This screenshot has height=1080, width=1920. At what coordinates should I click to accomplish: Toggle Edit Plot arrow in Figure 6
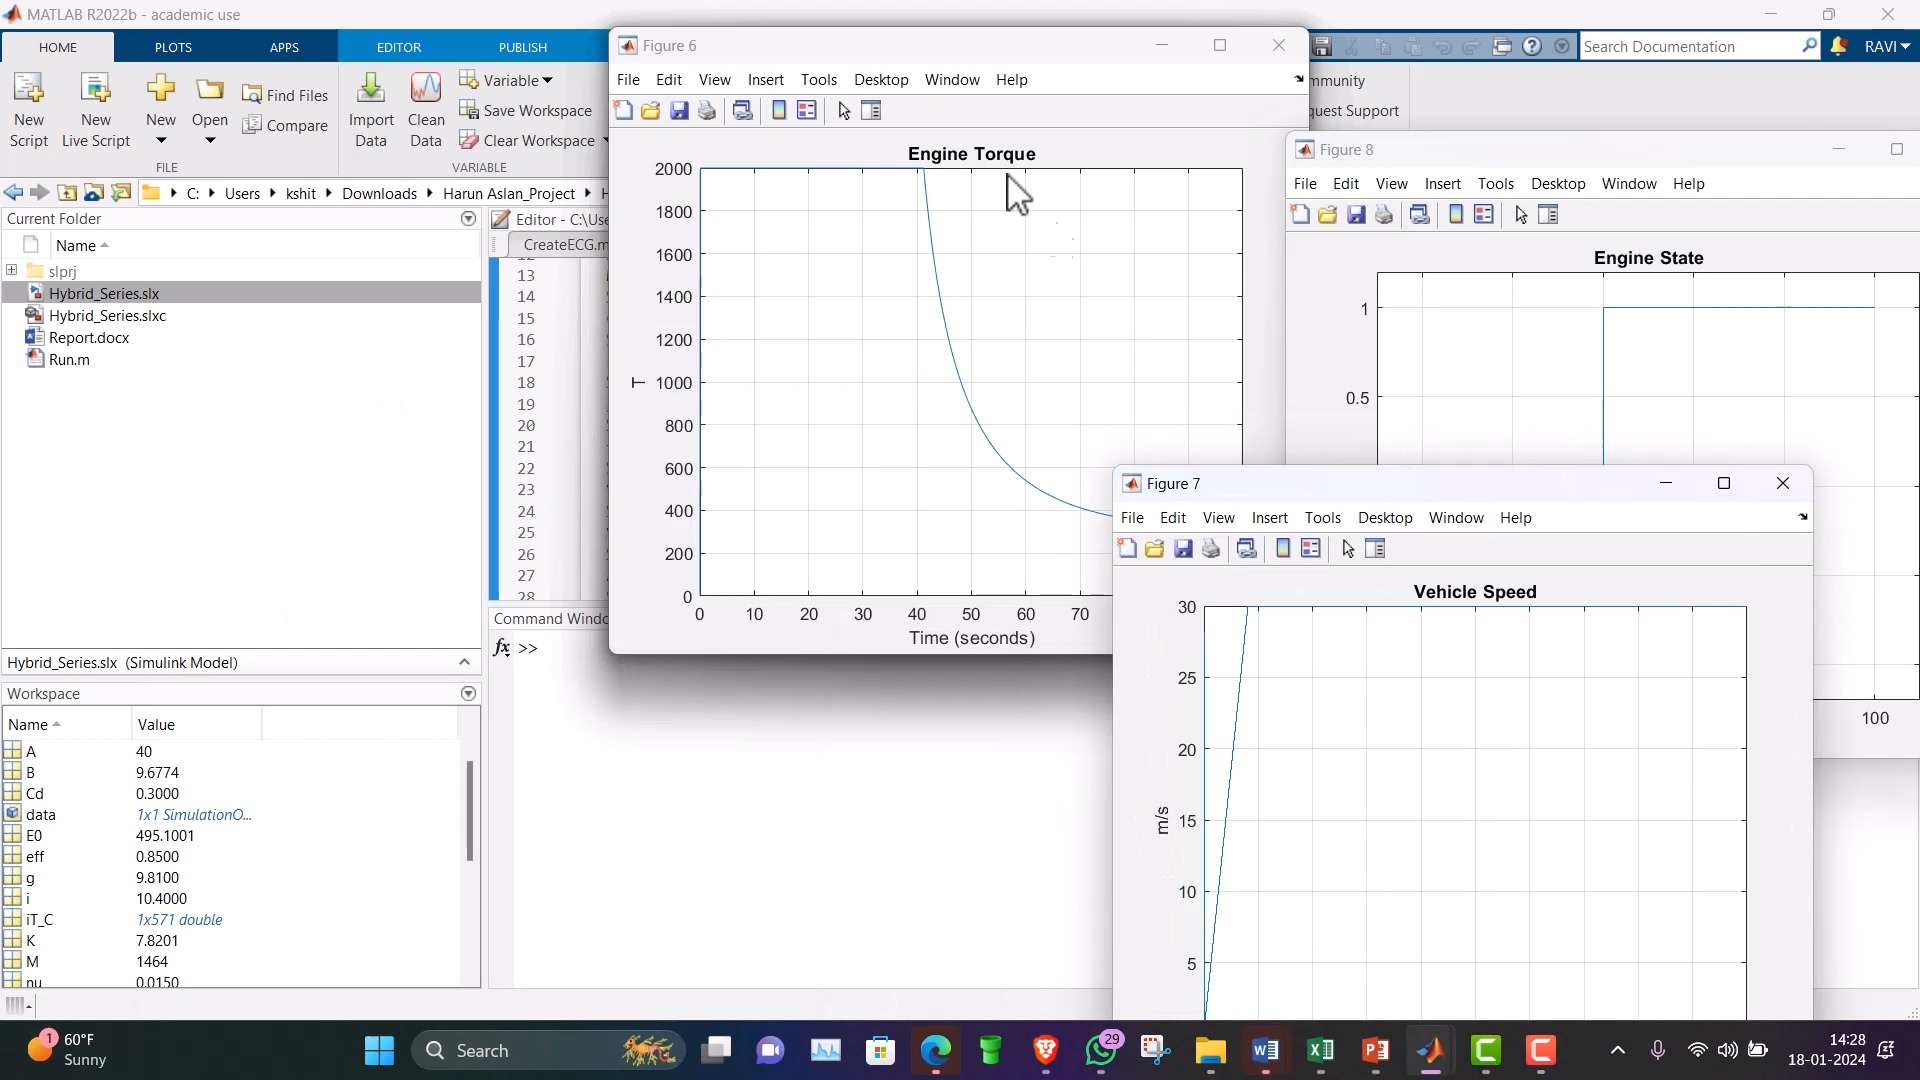pyautogui.click(x=844, y=111)
